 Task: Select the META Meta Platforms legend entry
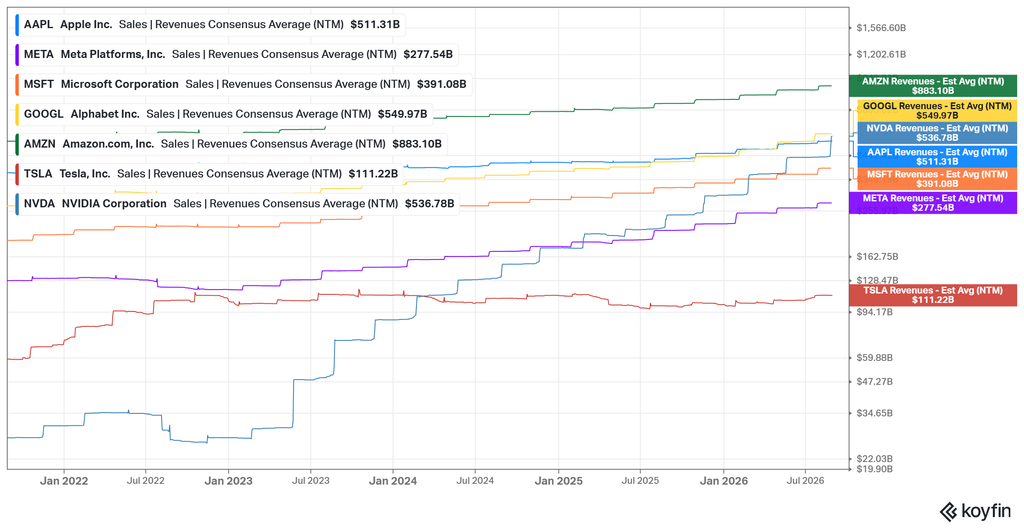236,55
